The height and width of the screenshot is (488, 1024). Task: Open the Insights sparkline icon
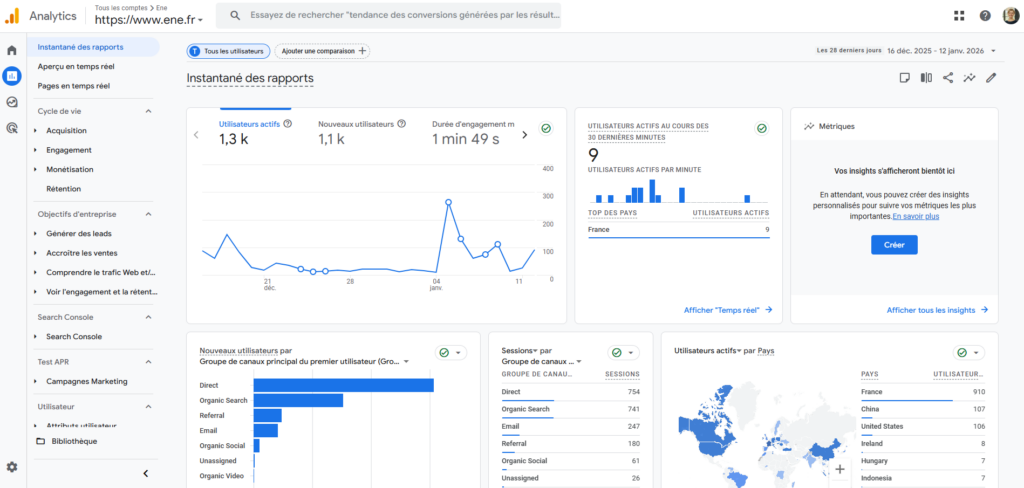click(969, 78)
